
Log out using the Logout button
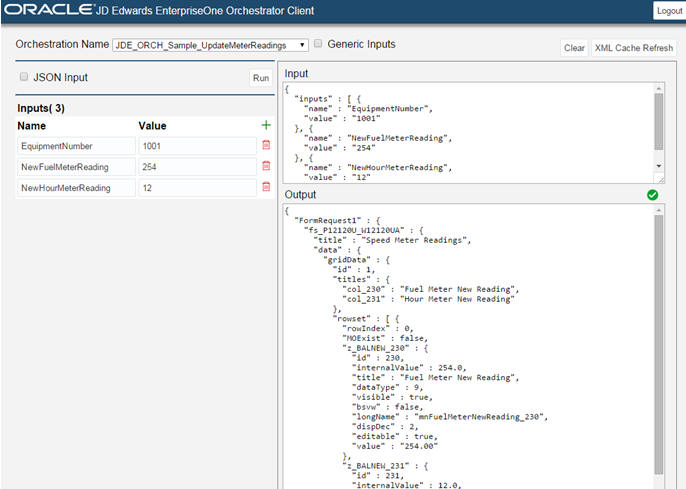(669, 11)
